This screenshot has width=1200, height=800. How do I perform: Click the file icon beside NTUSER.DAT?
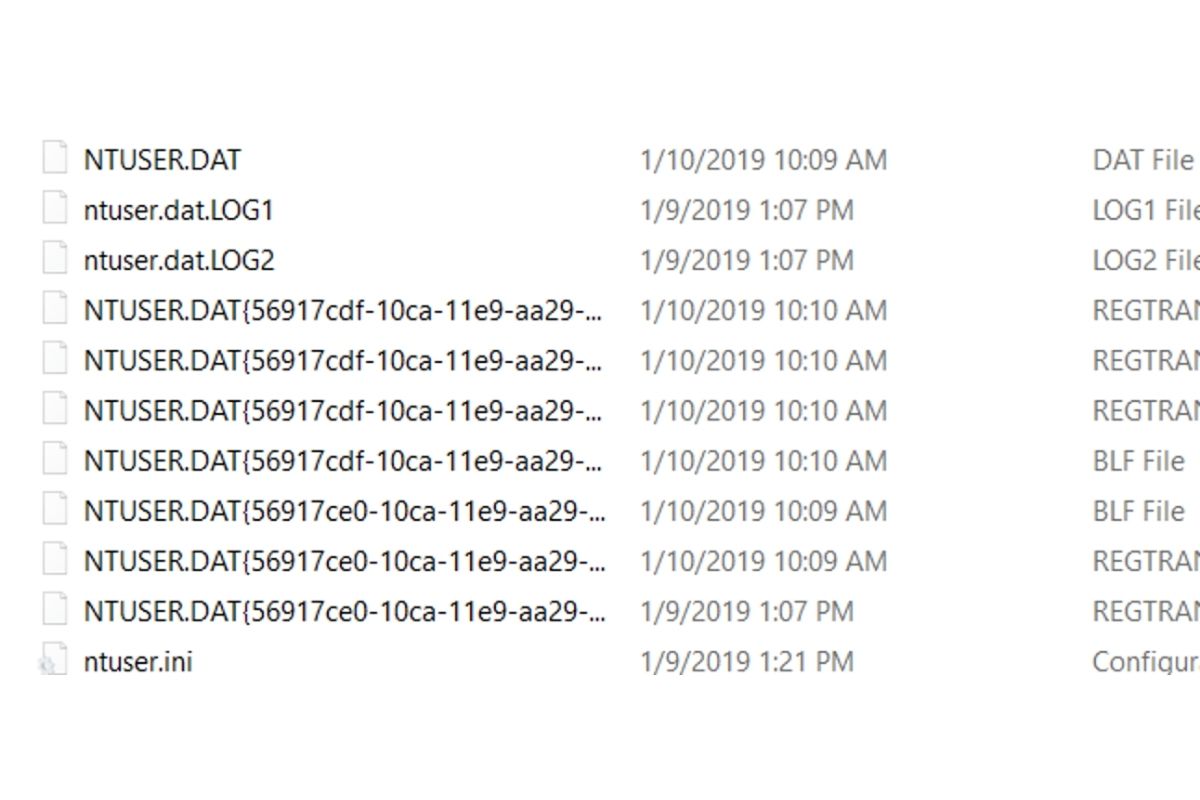[54, 159]
